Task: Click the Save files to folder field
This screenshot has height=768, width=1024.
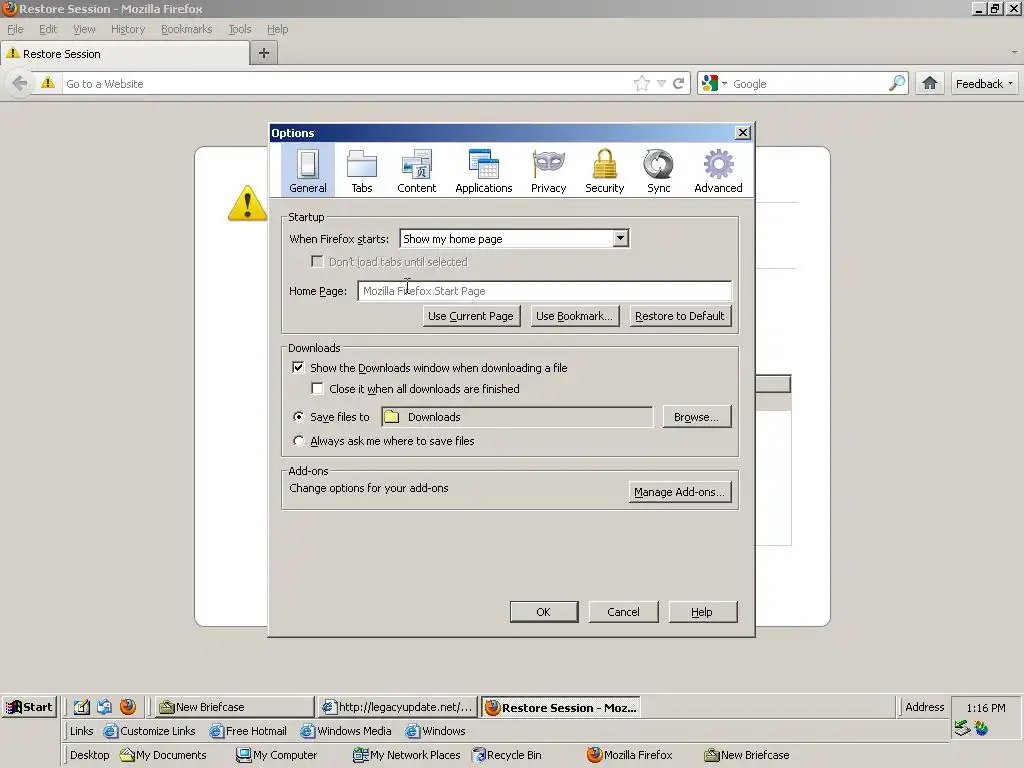Action: 515,417
